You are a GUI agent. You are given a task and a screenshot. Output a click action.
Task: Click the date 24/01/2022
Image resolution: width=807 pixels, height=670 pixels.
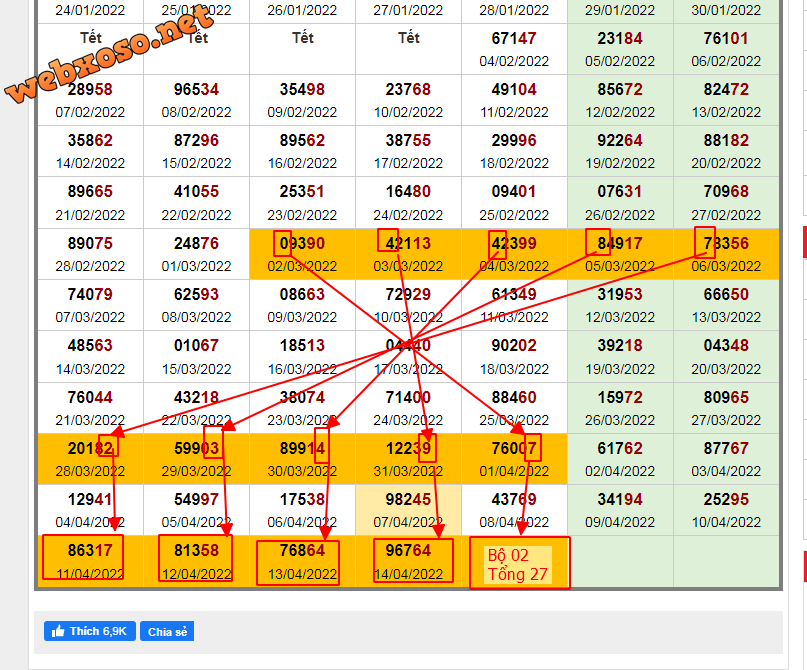(x=90, y=10)
